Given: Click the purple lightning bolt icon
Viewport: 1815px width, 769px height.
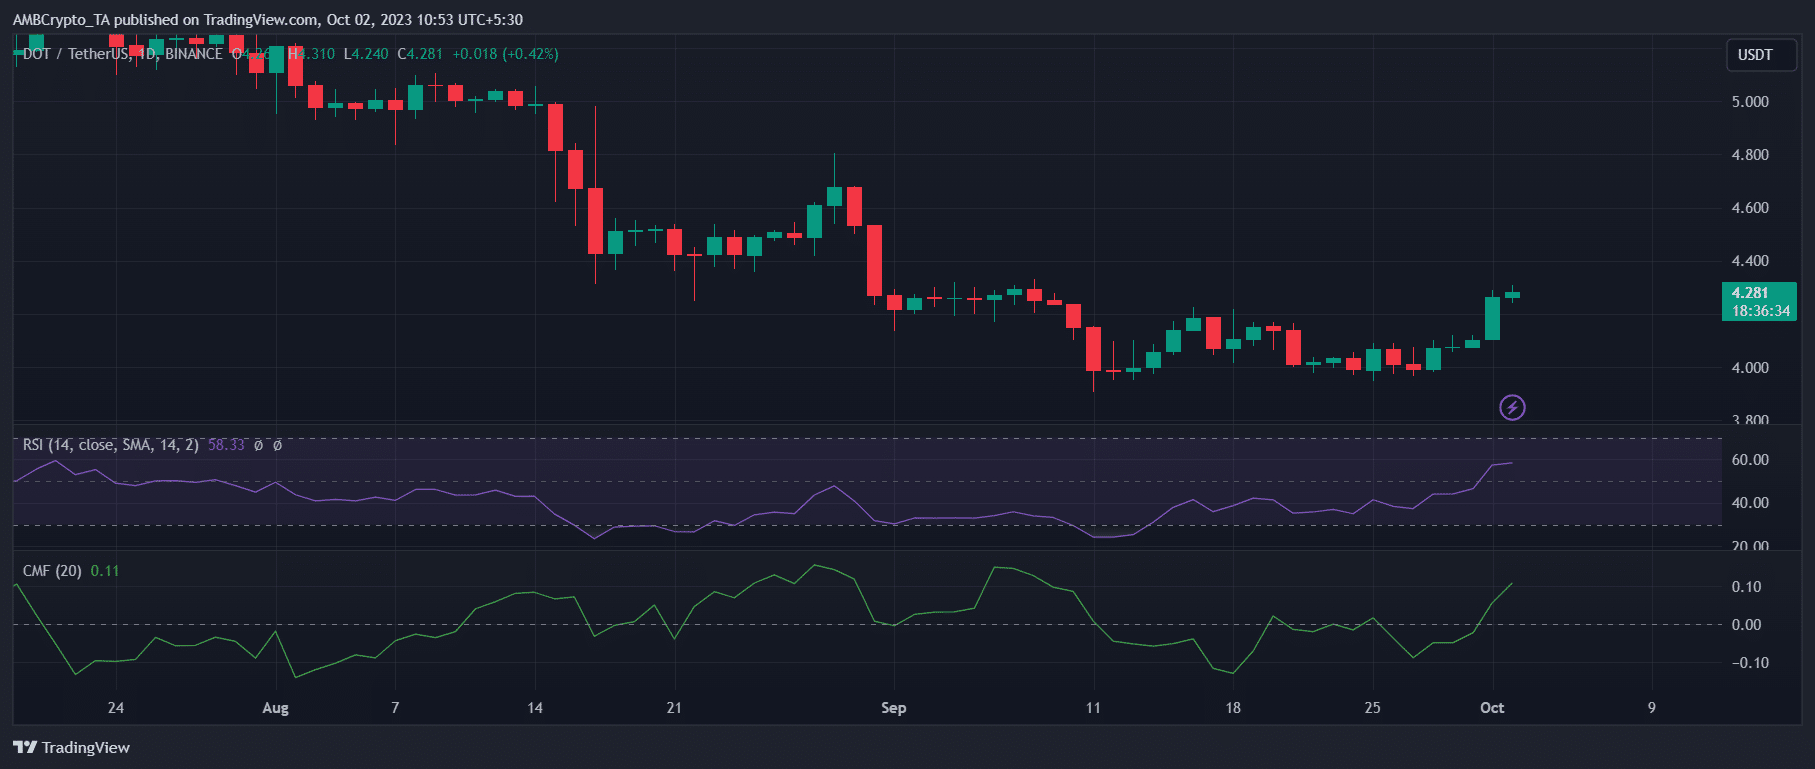Looking at the screenshot, I should click(1512, 407).
